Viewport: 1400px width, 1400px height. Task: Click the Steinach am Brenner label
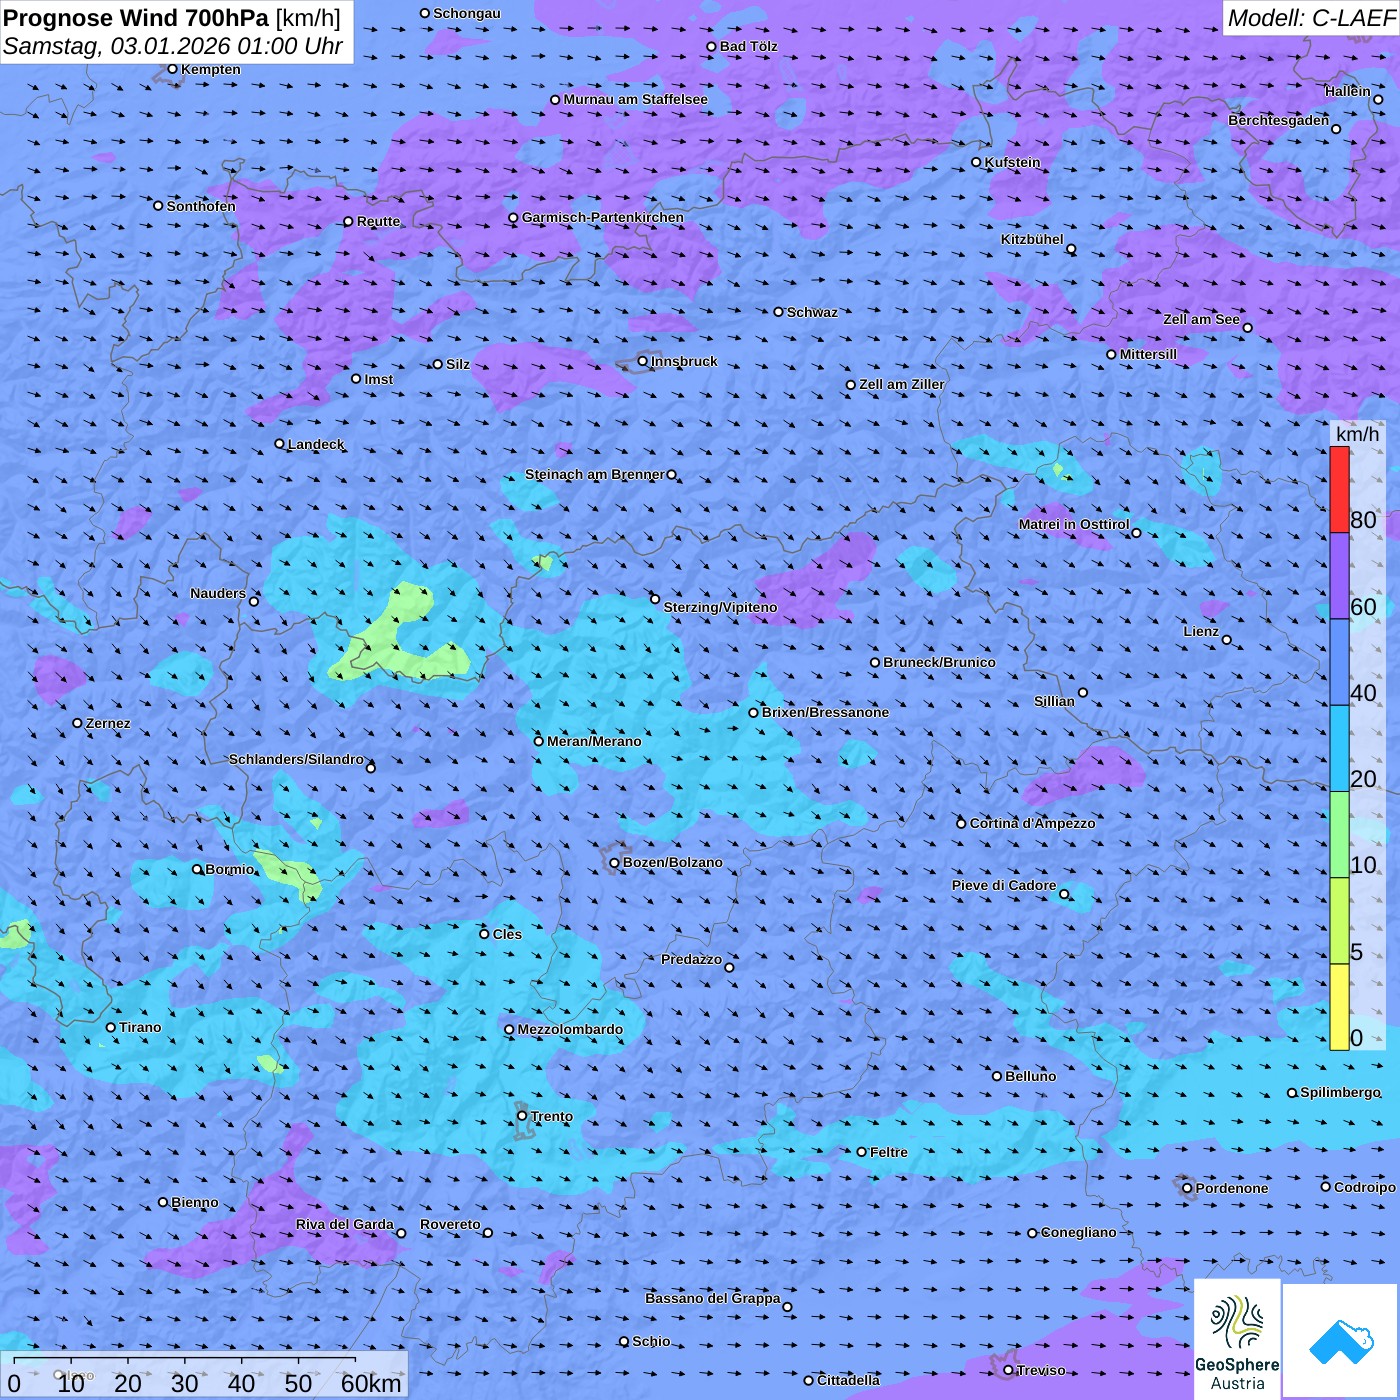595,474
